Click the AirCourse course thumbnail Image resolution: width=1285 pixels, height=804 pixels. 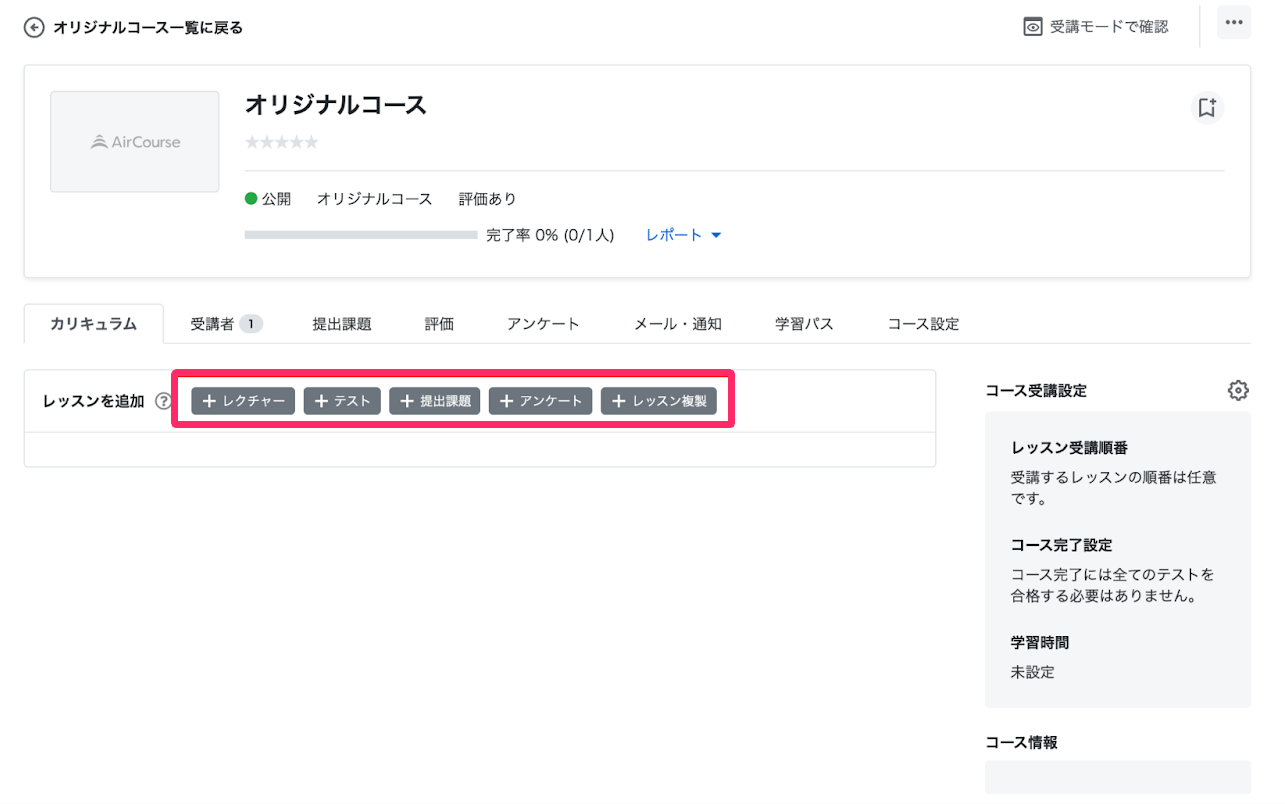click(135, 142)
